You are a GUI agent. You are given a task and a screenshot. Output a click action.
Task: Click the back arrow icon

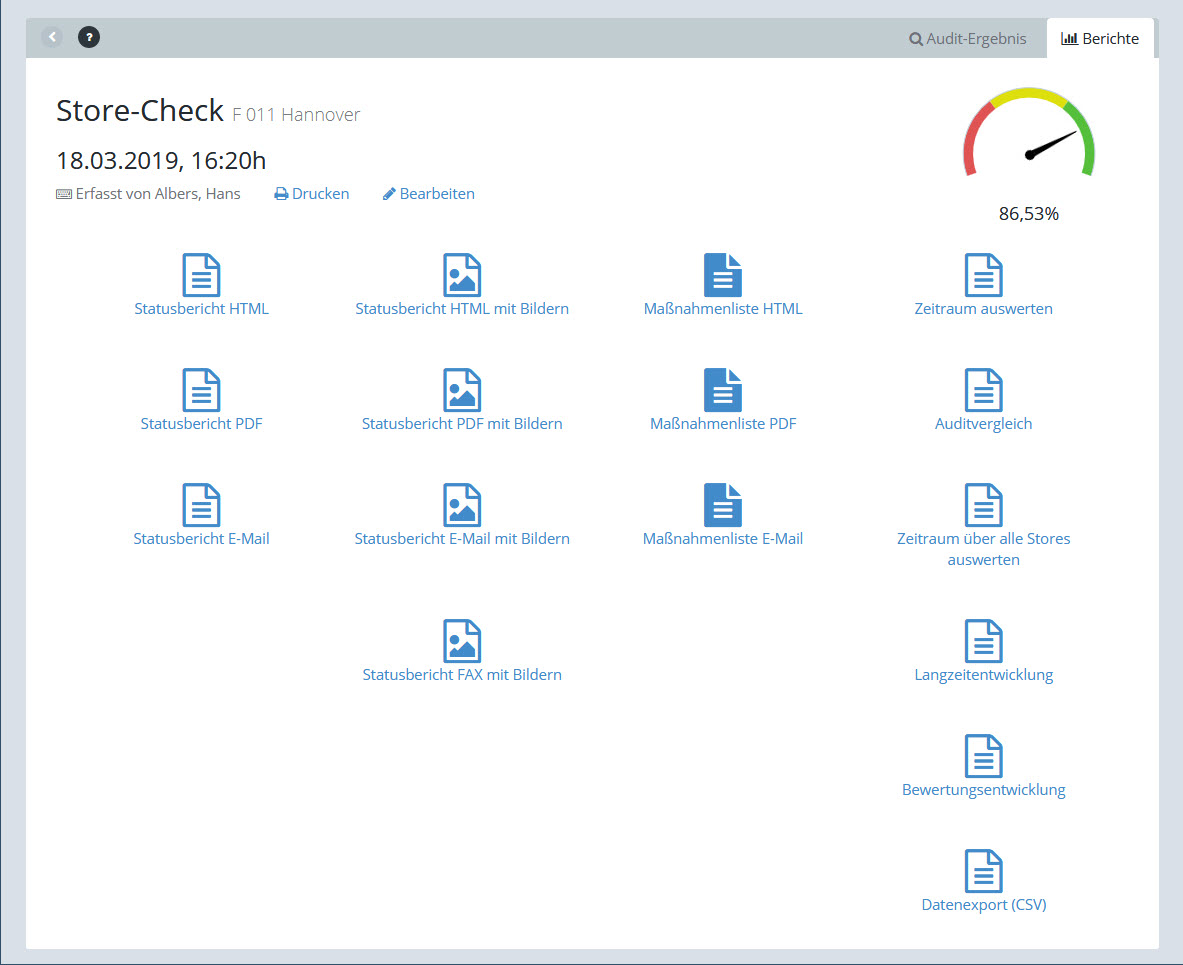[x=52, y=38]
